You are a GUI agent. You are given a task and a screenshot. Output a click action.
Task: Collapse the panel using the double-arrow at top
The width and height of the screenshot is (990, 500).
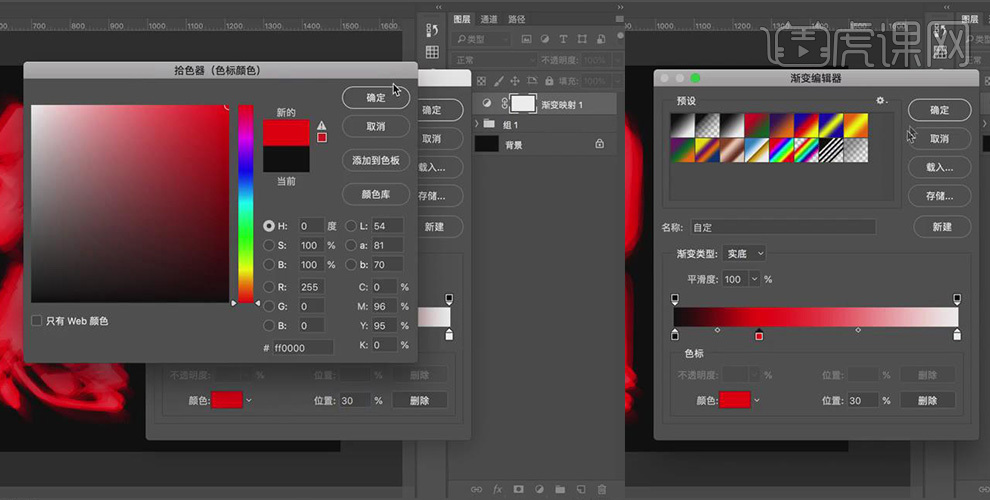coord(620,7)
